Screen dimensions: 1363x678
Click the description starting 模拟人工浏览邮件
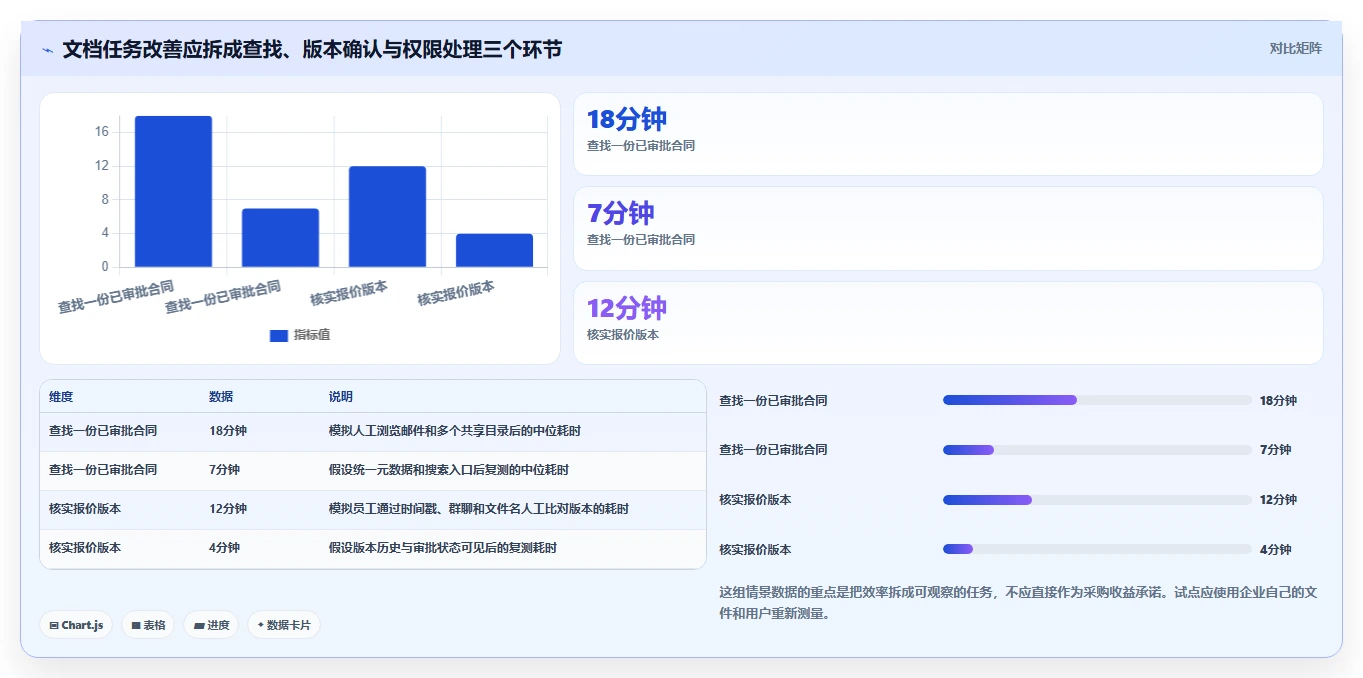coord(455,431)
